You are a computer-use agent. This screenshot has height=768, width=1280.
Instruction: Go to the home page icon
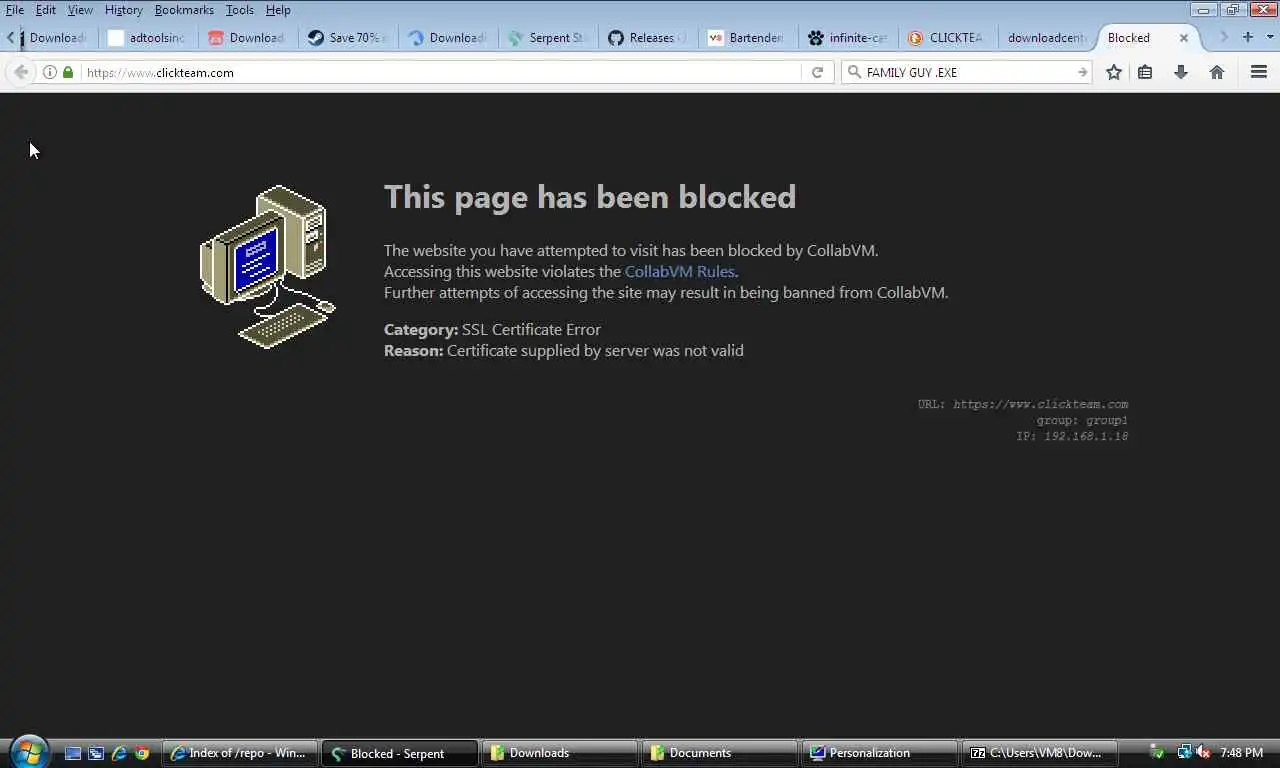pos(1217,72)
